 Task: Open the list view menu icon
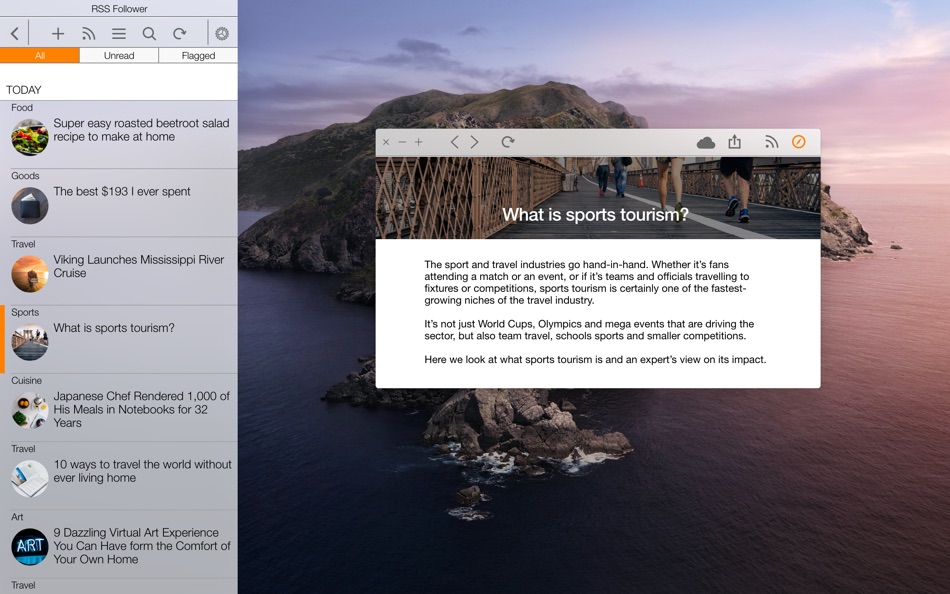click(119, 33)
